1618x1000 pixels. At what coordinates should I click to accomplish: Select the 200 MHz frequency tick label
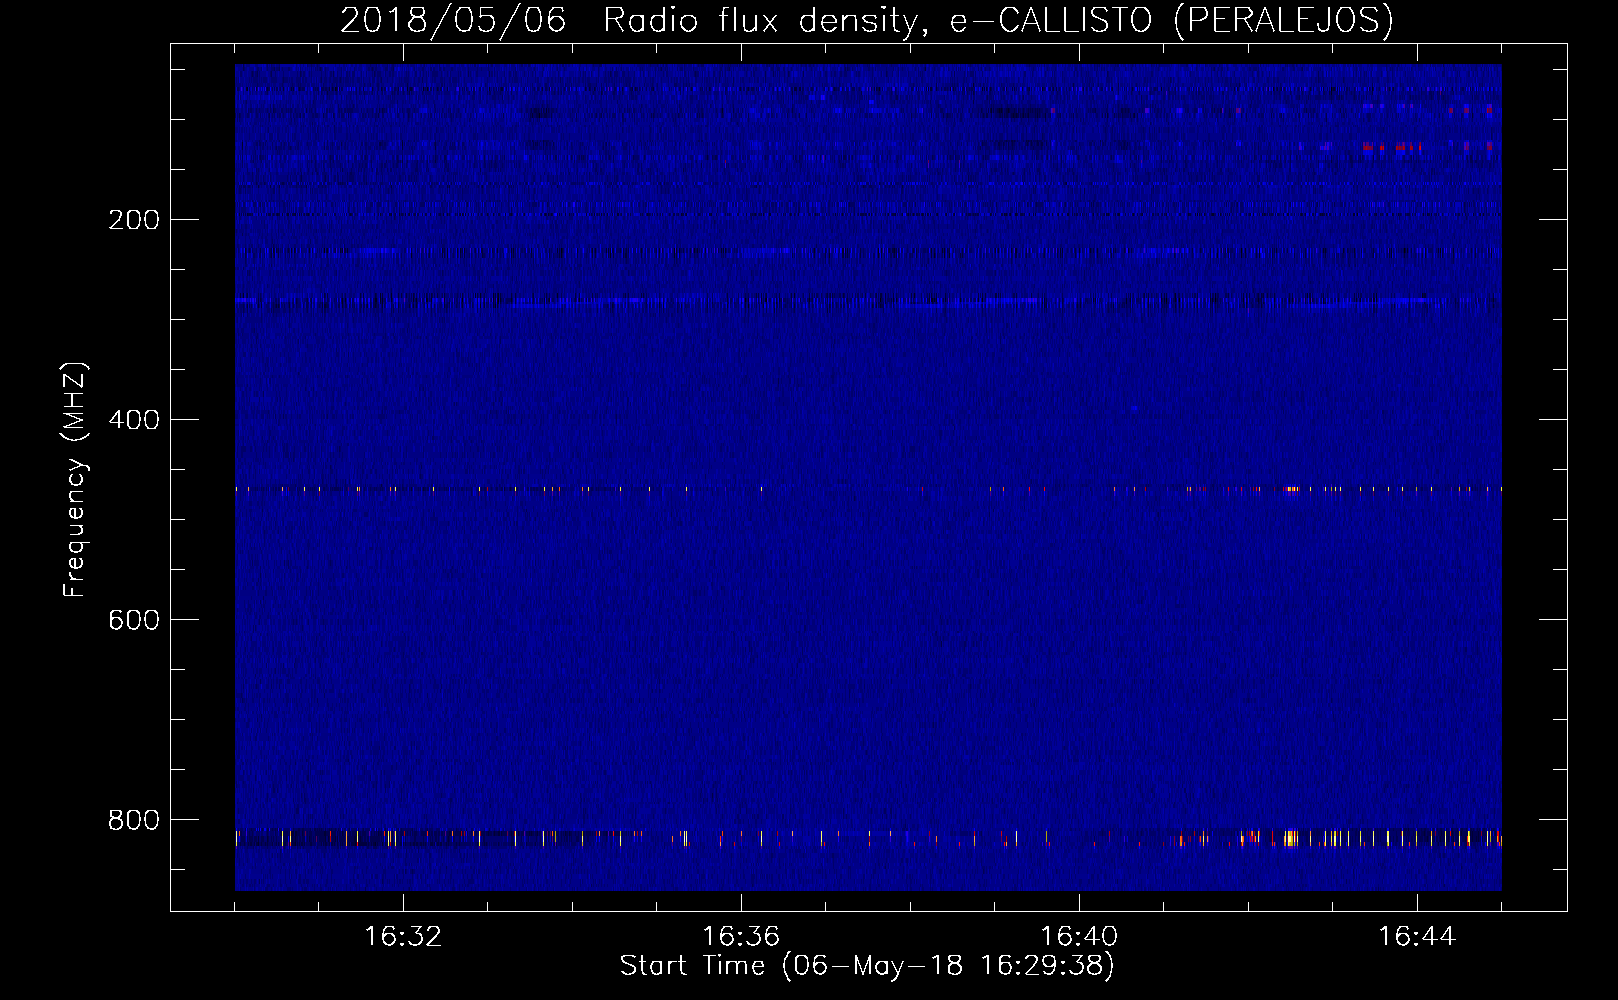click(134, 220)
